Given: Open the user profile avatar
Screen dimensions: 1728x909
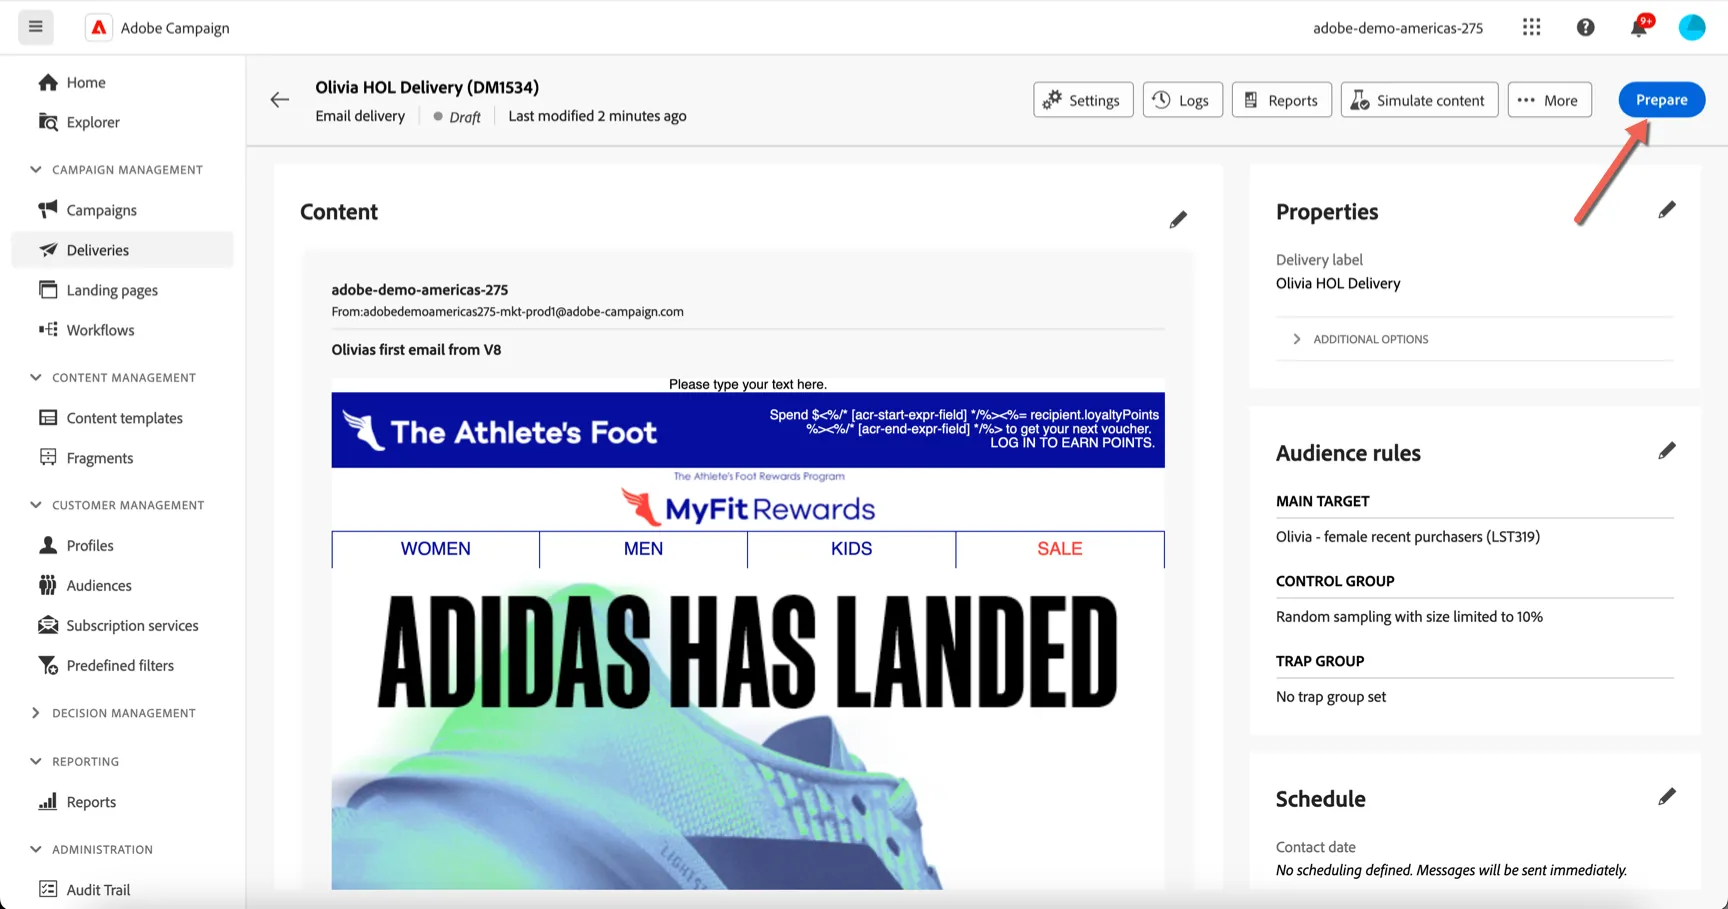Looking at the screenshot, I should click(1692, 27).
